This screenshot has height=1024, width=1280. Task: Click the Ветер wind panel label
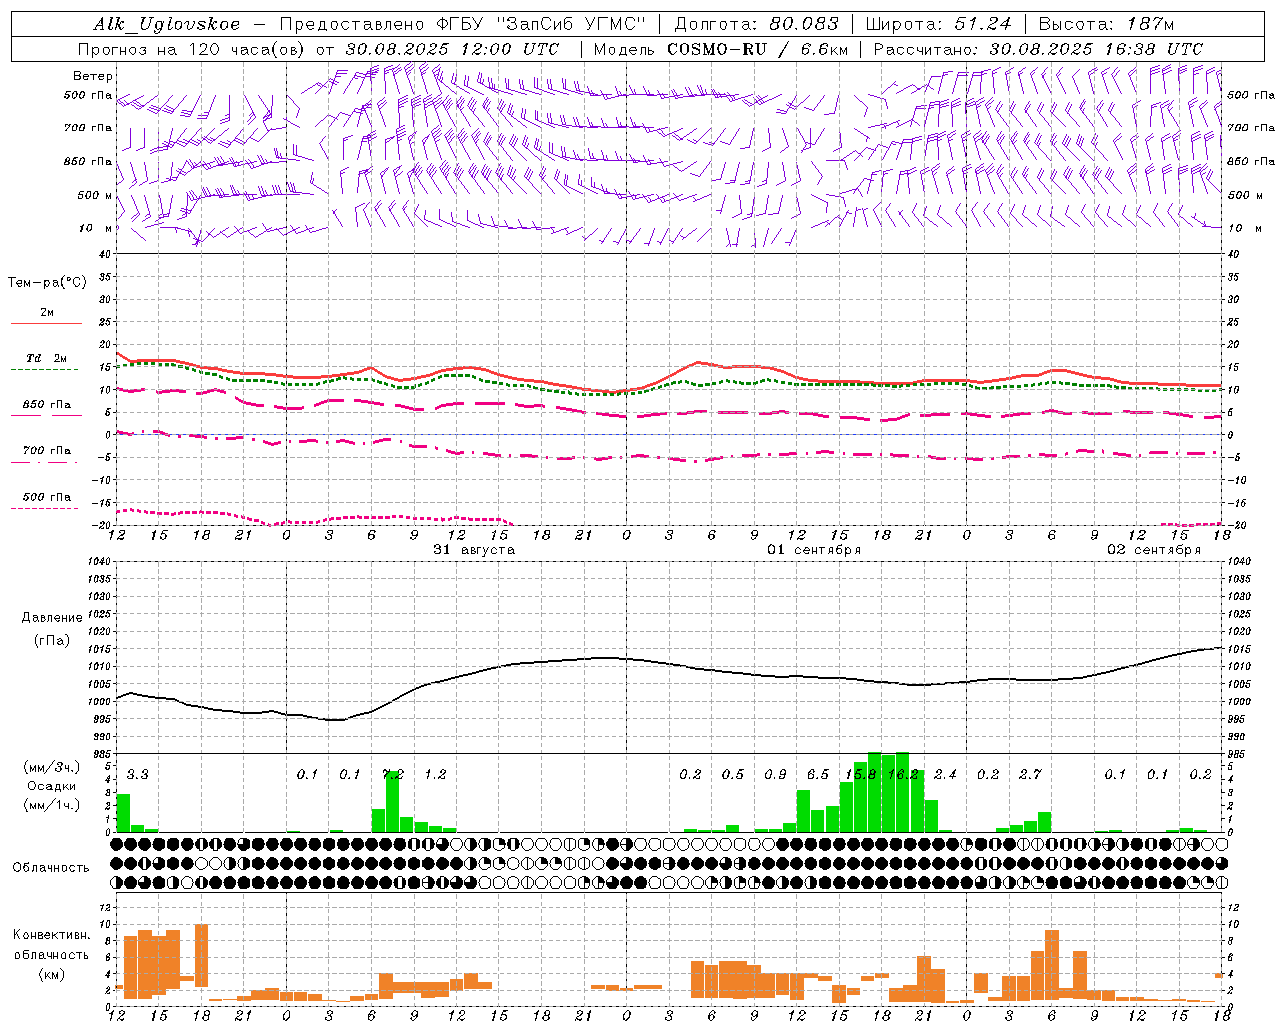pyautogui.click(x=93, y=76)
